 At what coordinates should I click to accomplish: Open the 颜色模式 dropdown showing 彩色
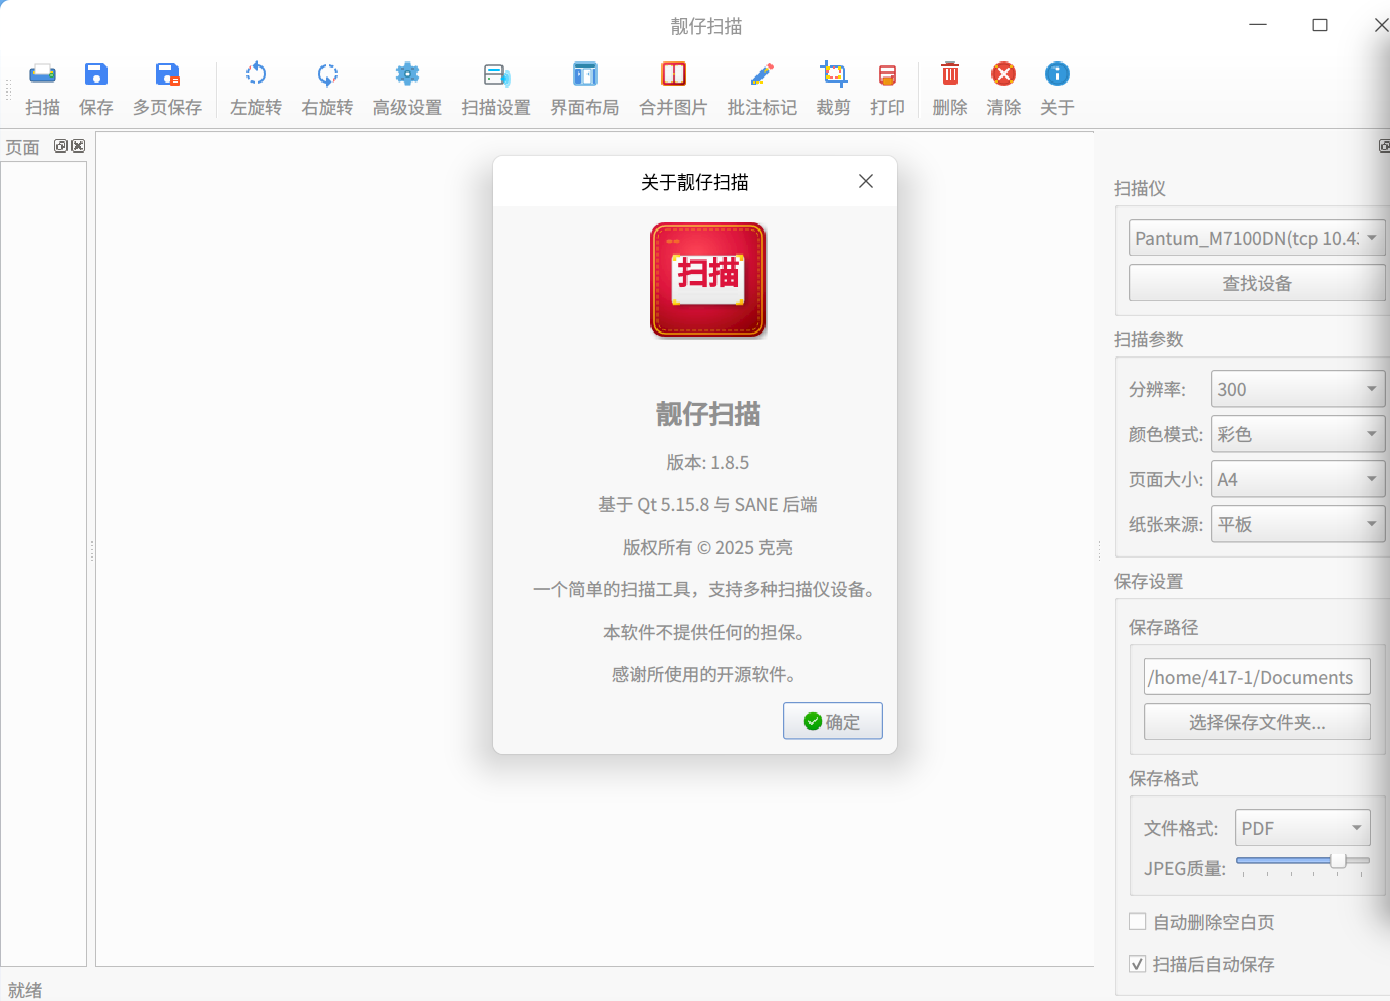1298,434
